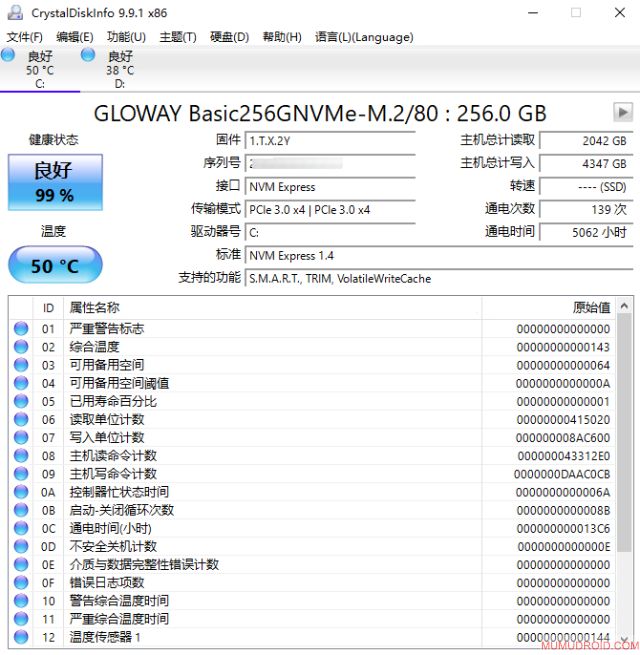Screen dimensions: 640x655
Task: Select the 严重警告标志 attribute name
Action: 107,329
